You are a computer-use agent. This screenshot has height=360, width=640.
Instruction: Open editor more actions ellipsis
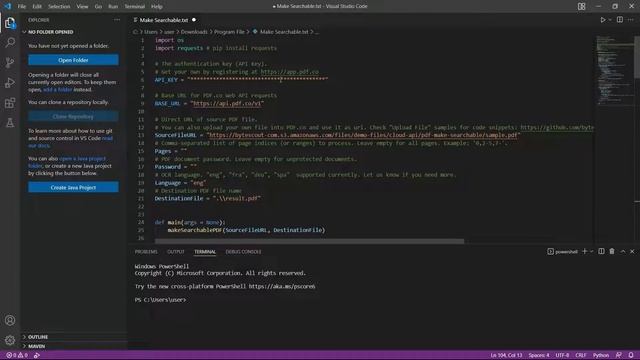point(631,20)
